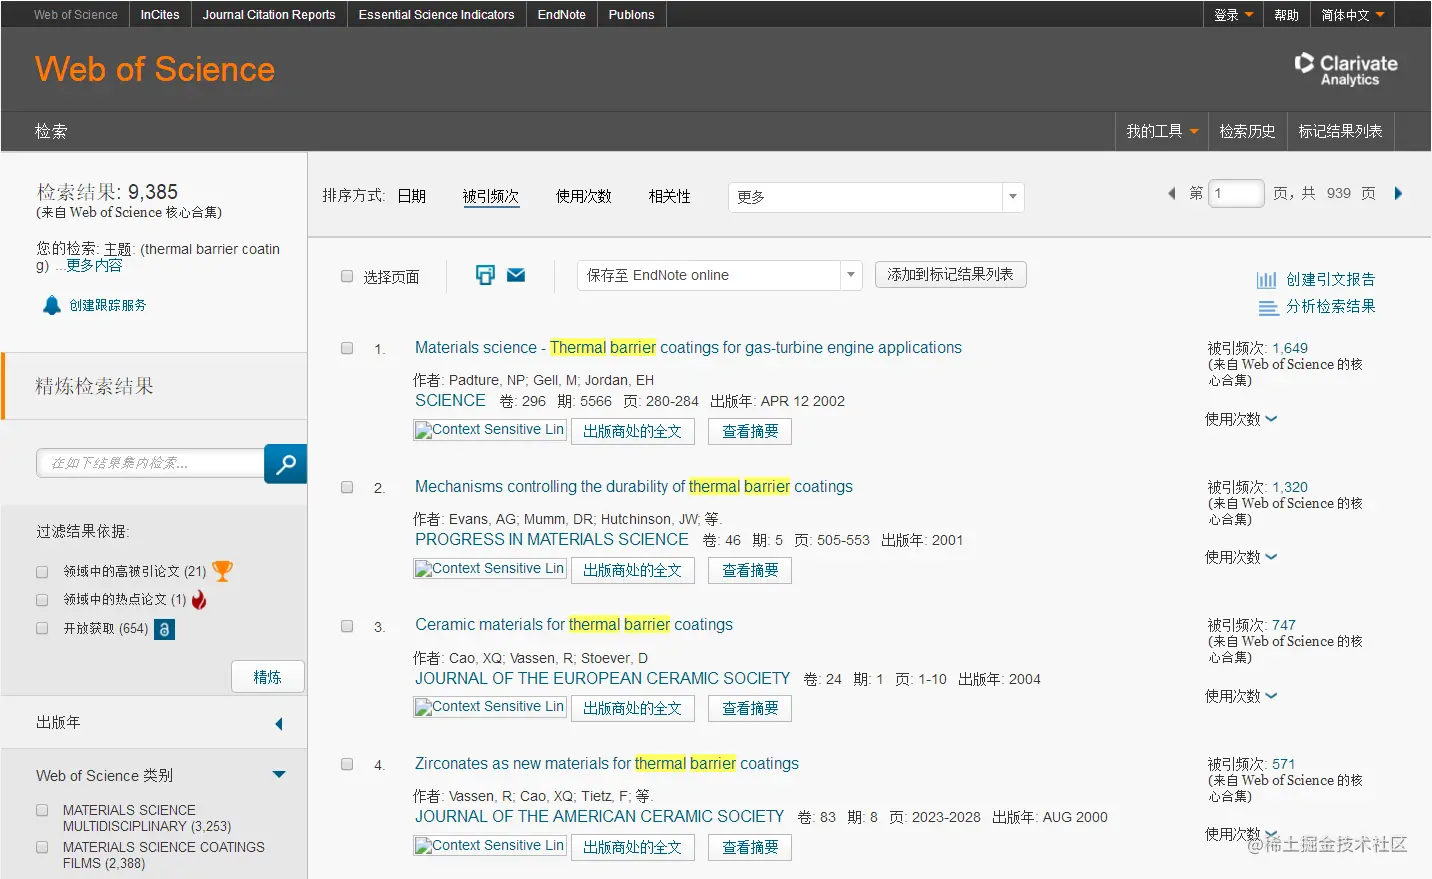Enable the 领域中的高被引论文 filter checkbox

tap(42, 572)
